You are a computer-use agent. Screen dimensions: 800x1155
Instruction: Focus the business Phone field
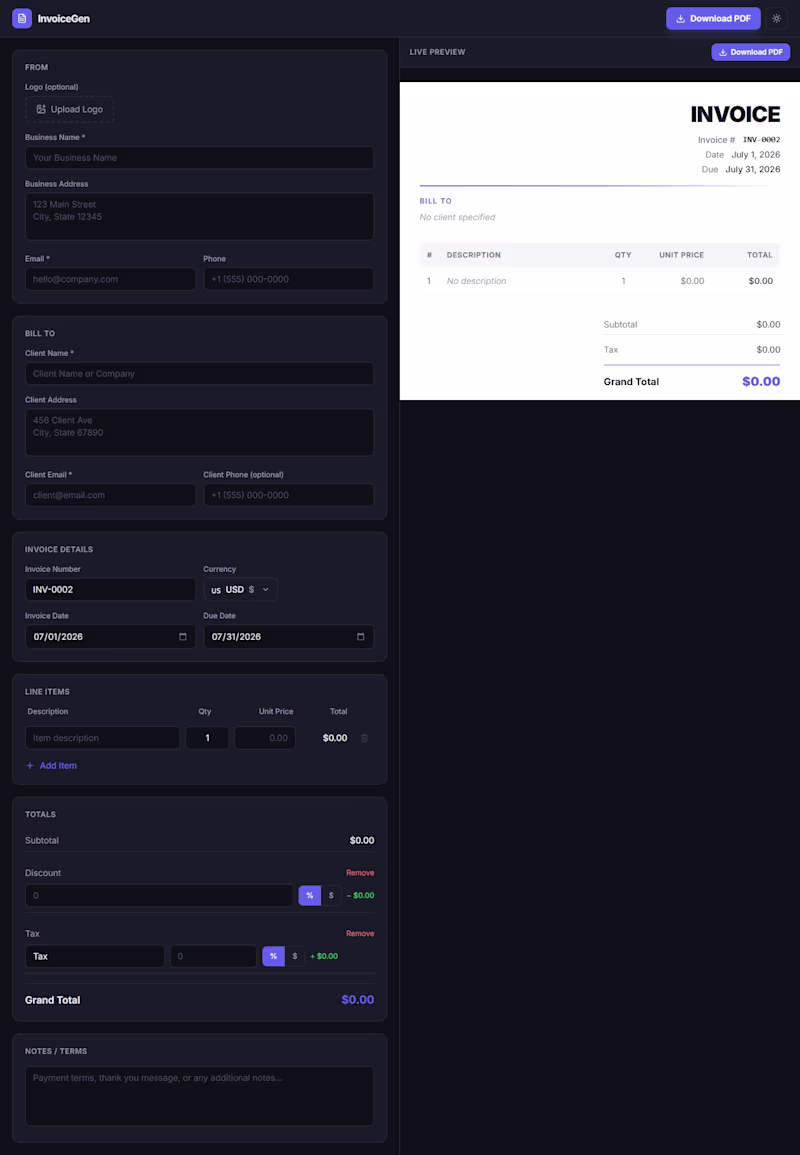(x=289, y=279)
